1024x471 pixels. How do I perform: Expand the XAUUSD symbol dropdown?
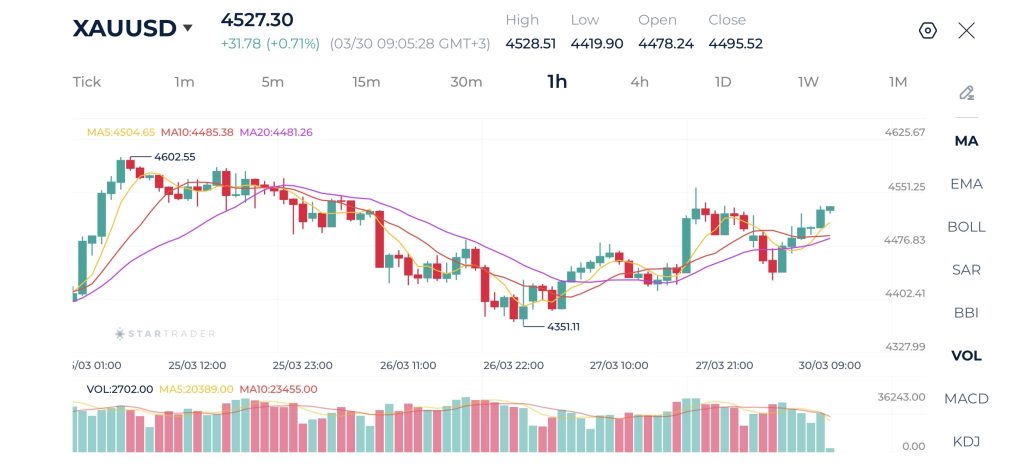click(187, 28)
